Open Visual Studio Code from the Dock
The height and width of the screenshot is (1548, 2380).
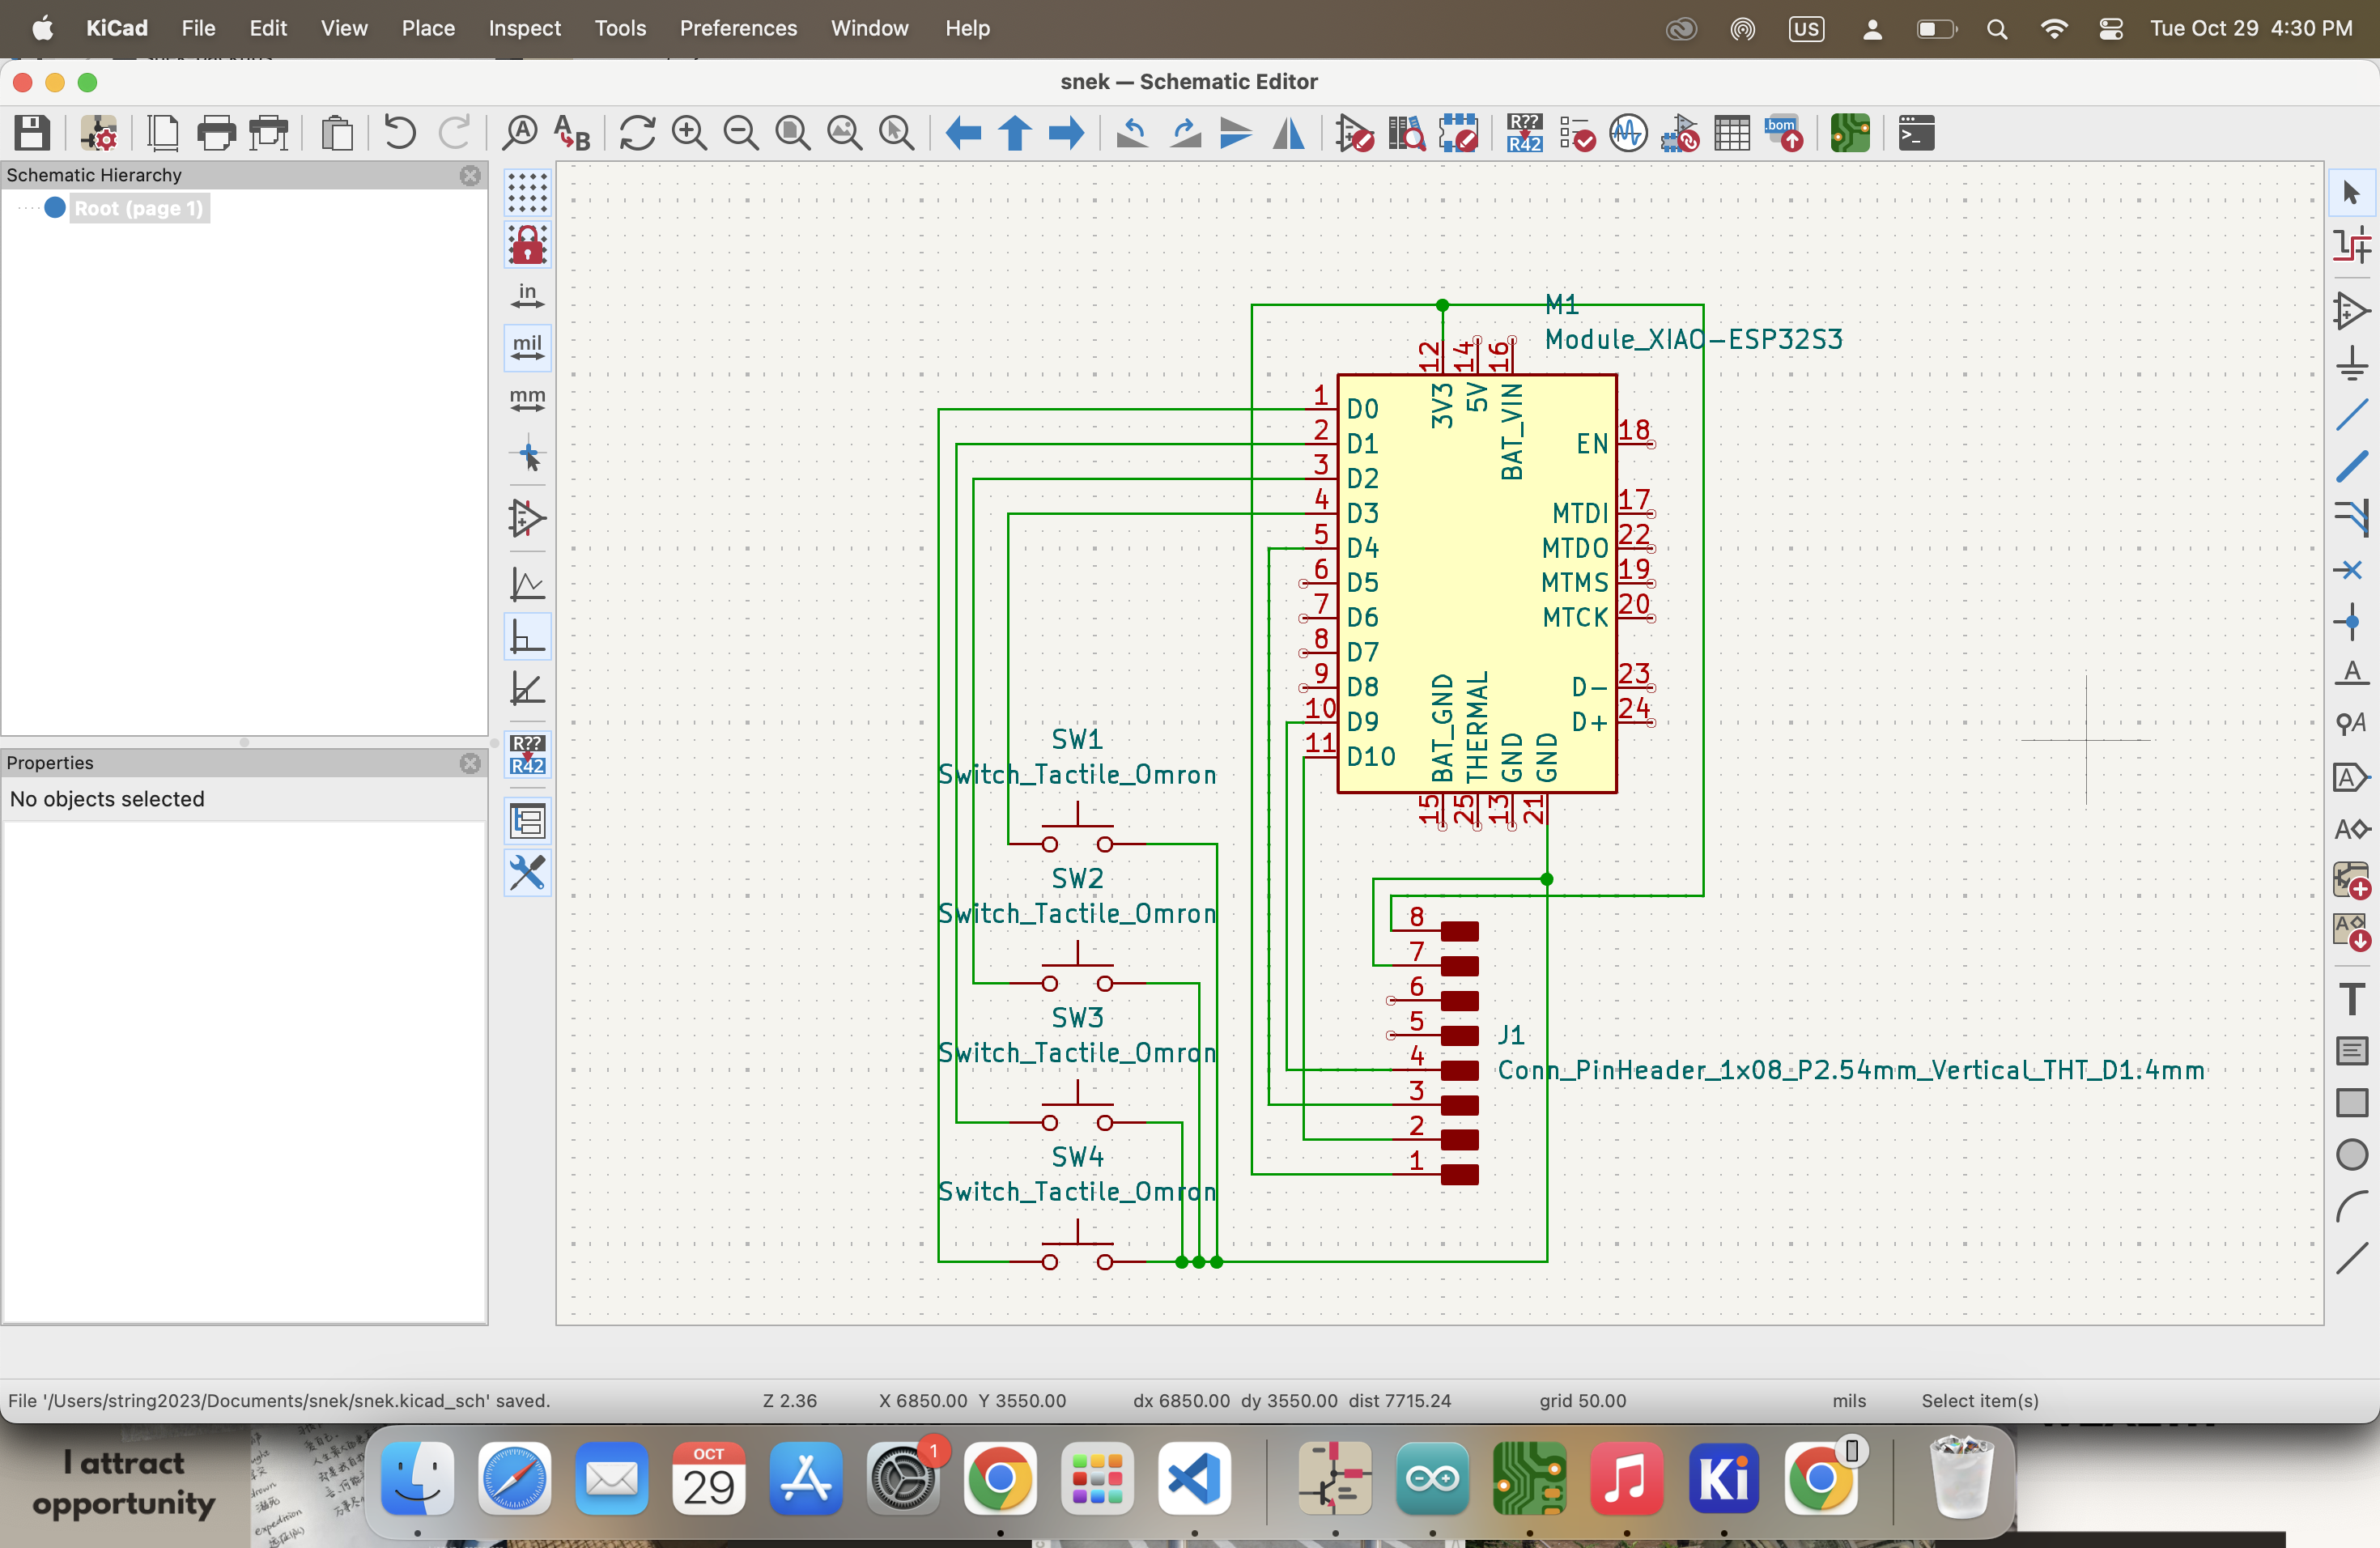1194,1479
